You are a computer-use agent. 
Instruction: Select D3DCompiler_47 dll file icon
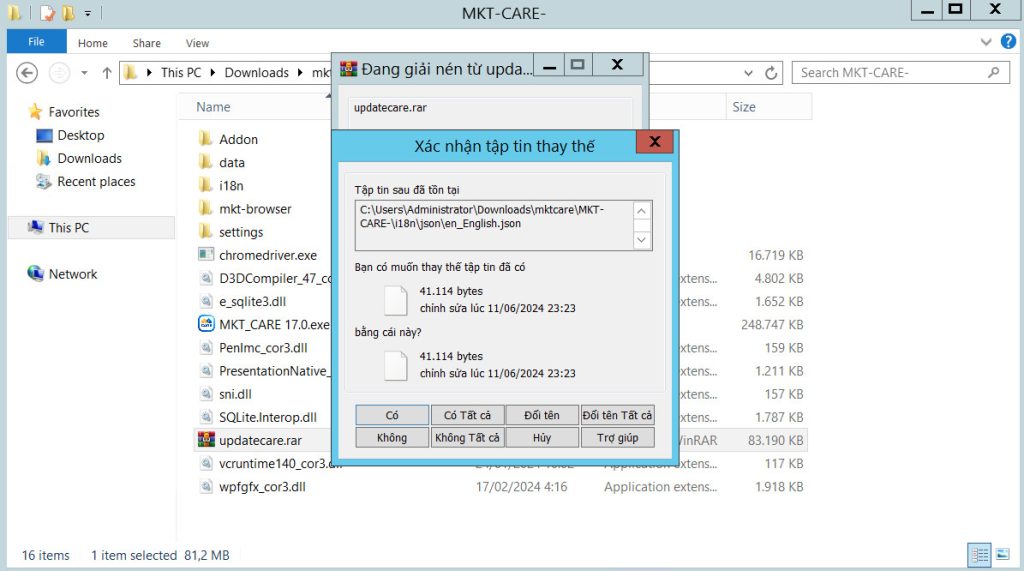click(206, 278)
